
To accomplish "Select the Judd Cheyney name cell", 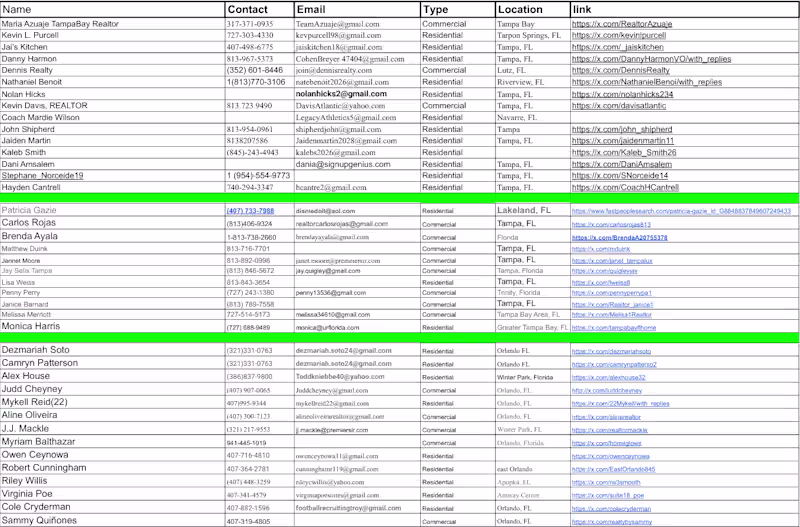I will coord(112,389).
